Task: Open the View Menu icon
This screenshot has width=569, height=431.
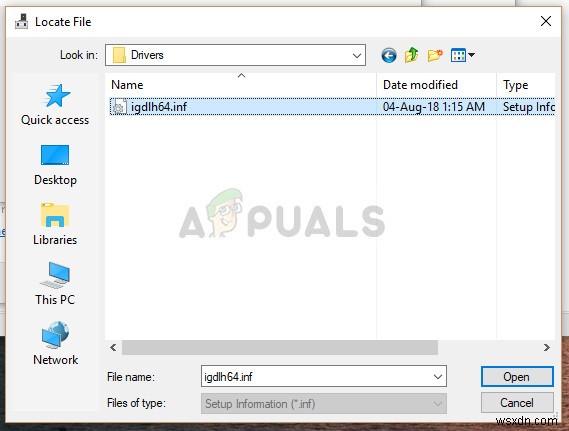Action: point(462,55)
